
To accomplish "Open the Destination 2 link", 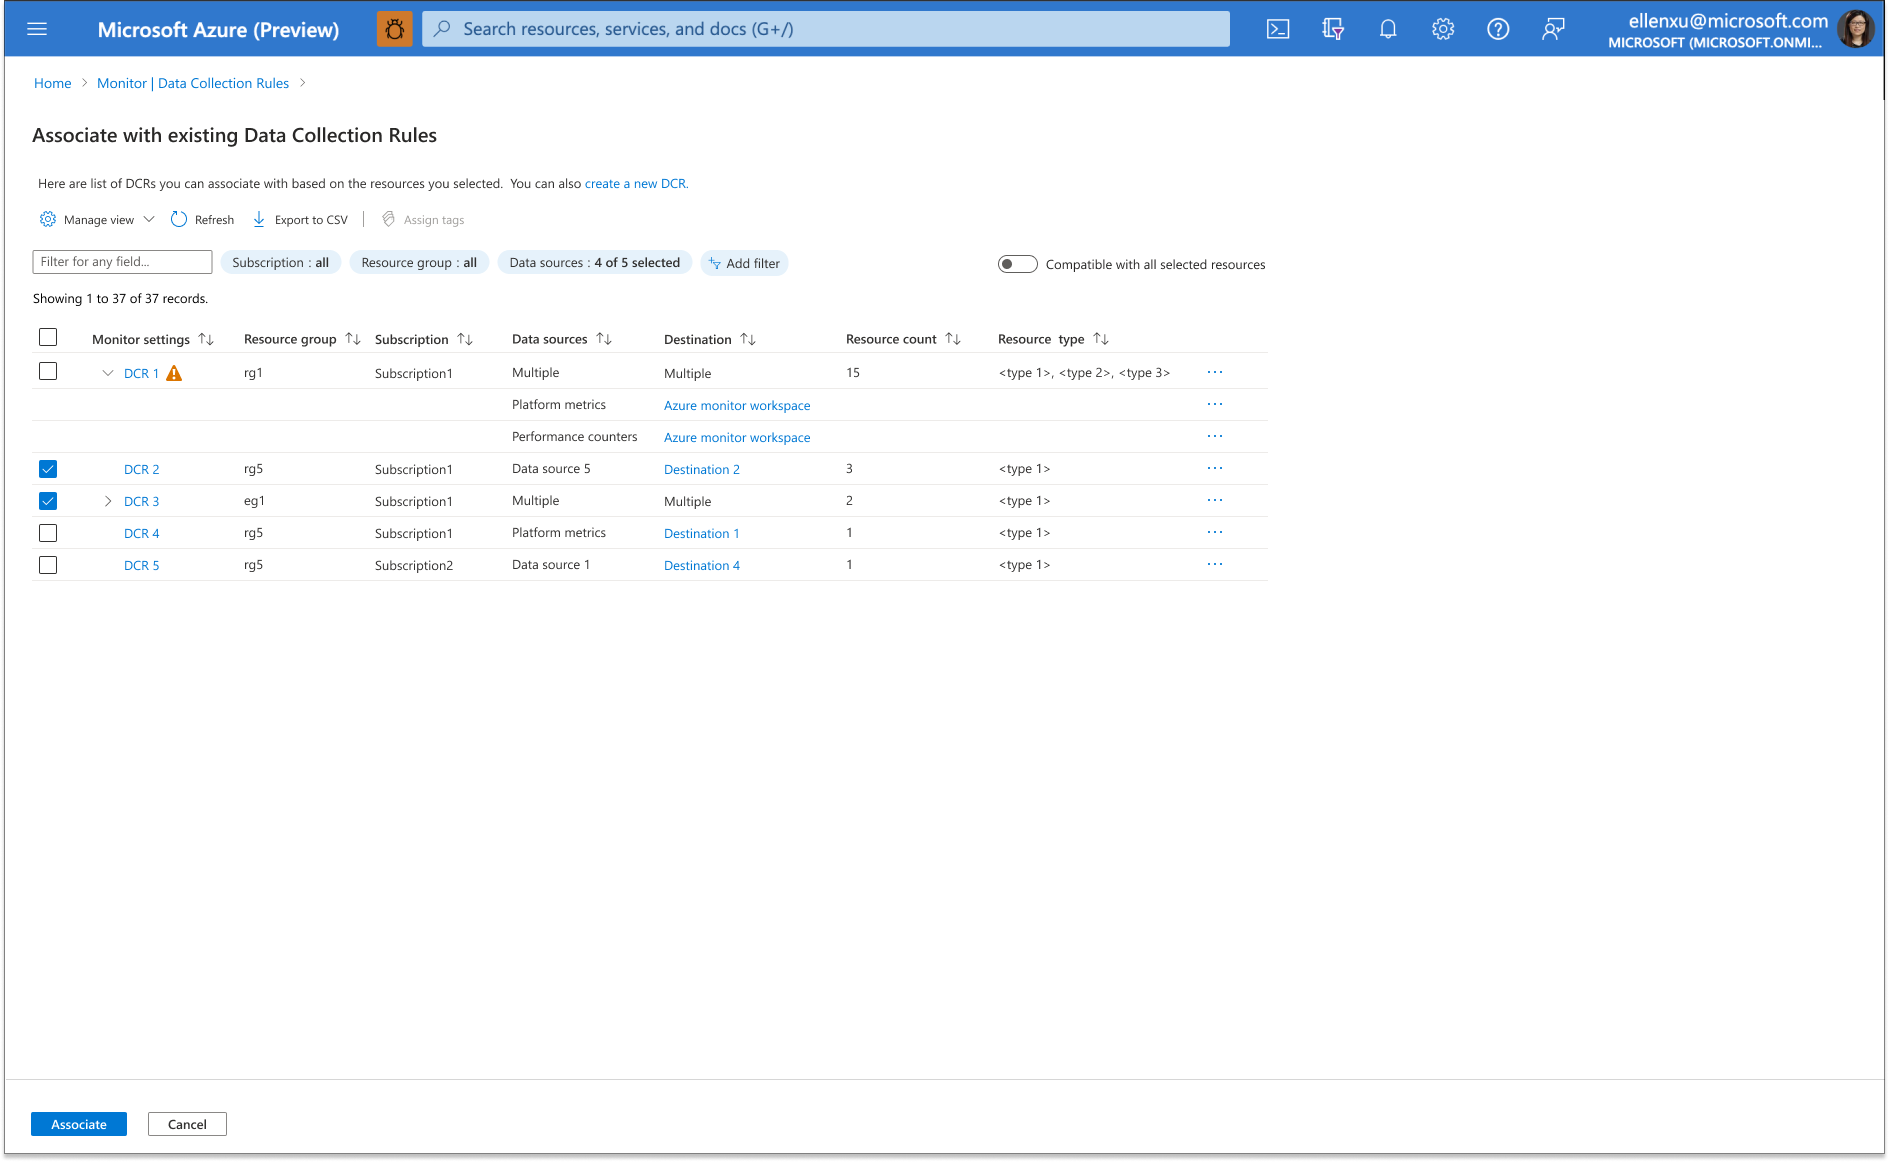I will pos(702,469).
